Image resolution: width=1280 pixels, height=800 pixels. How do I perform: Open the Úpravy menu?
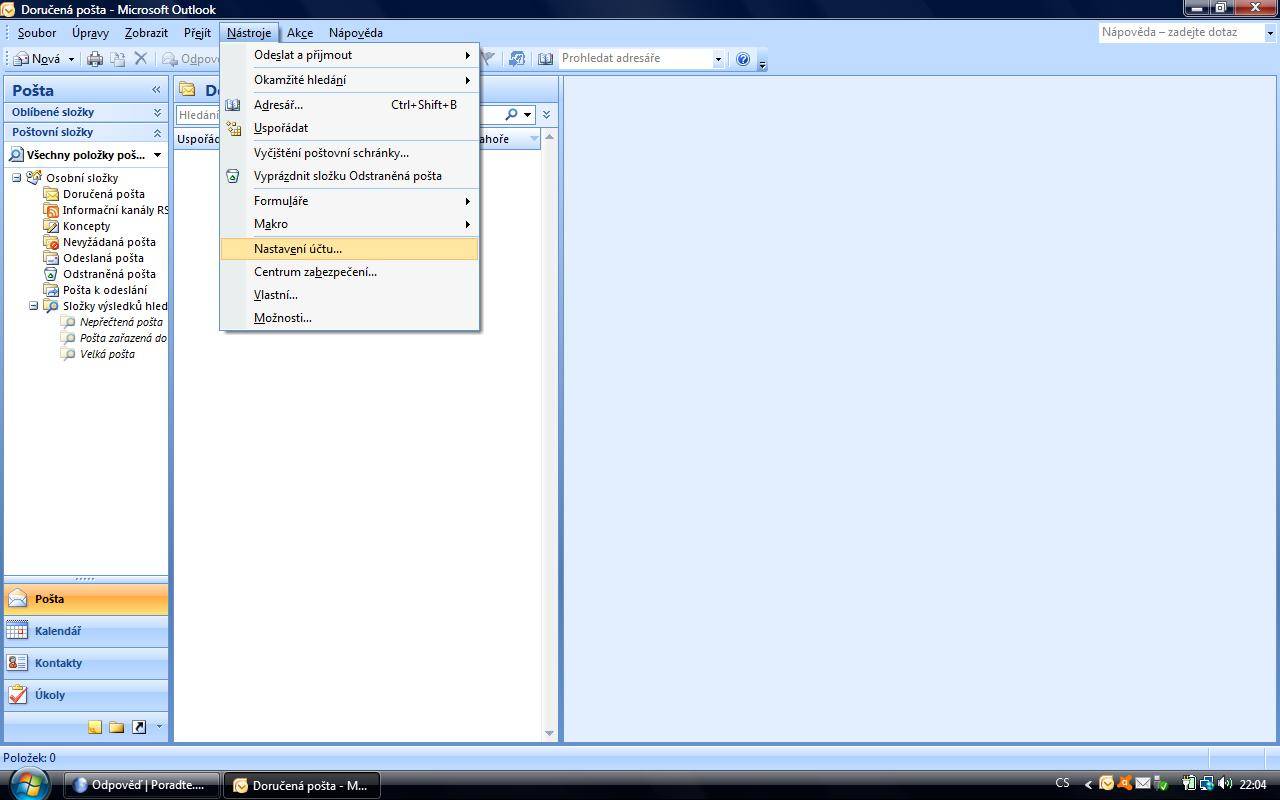pyautogui.click(x=90, y=33)
